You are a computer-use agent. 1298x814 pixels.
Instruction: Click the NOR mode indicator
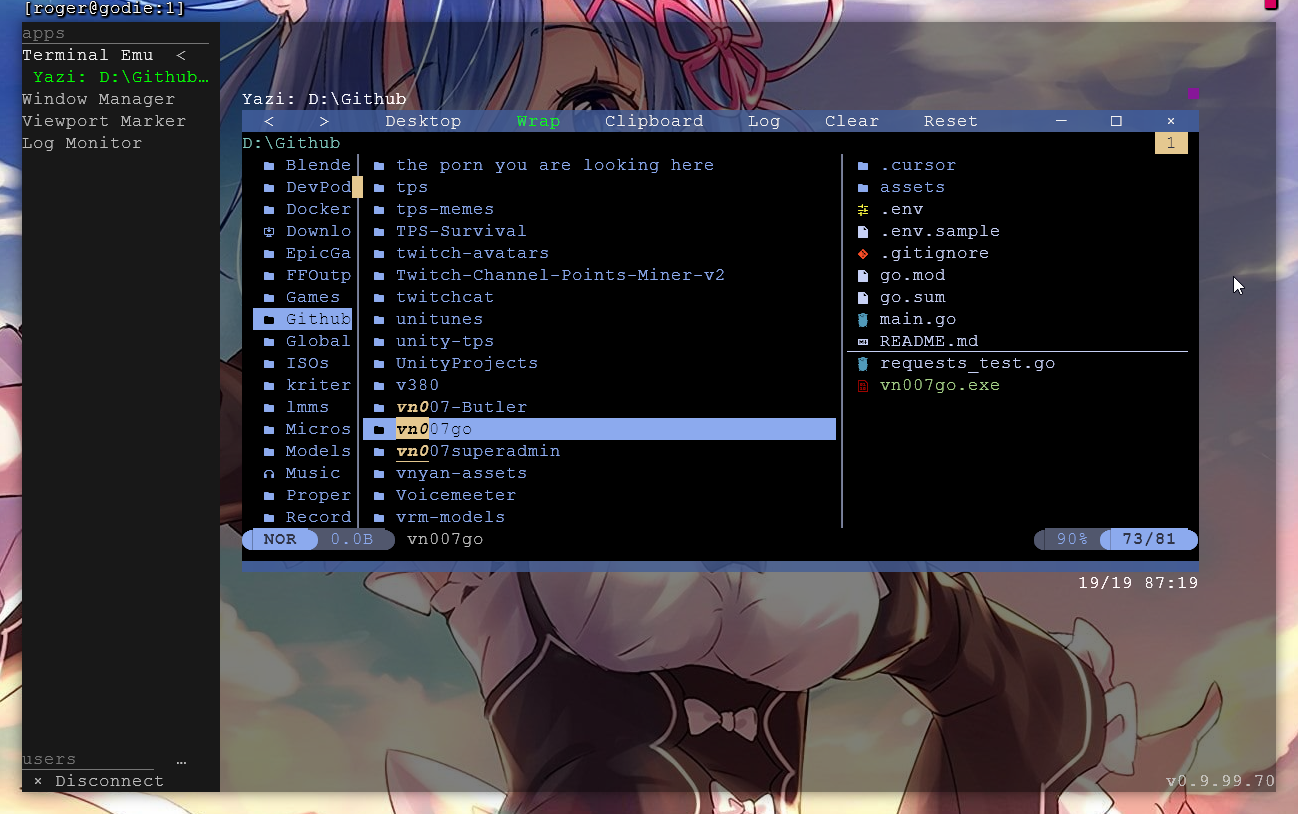280,539
